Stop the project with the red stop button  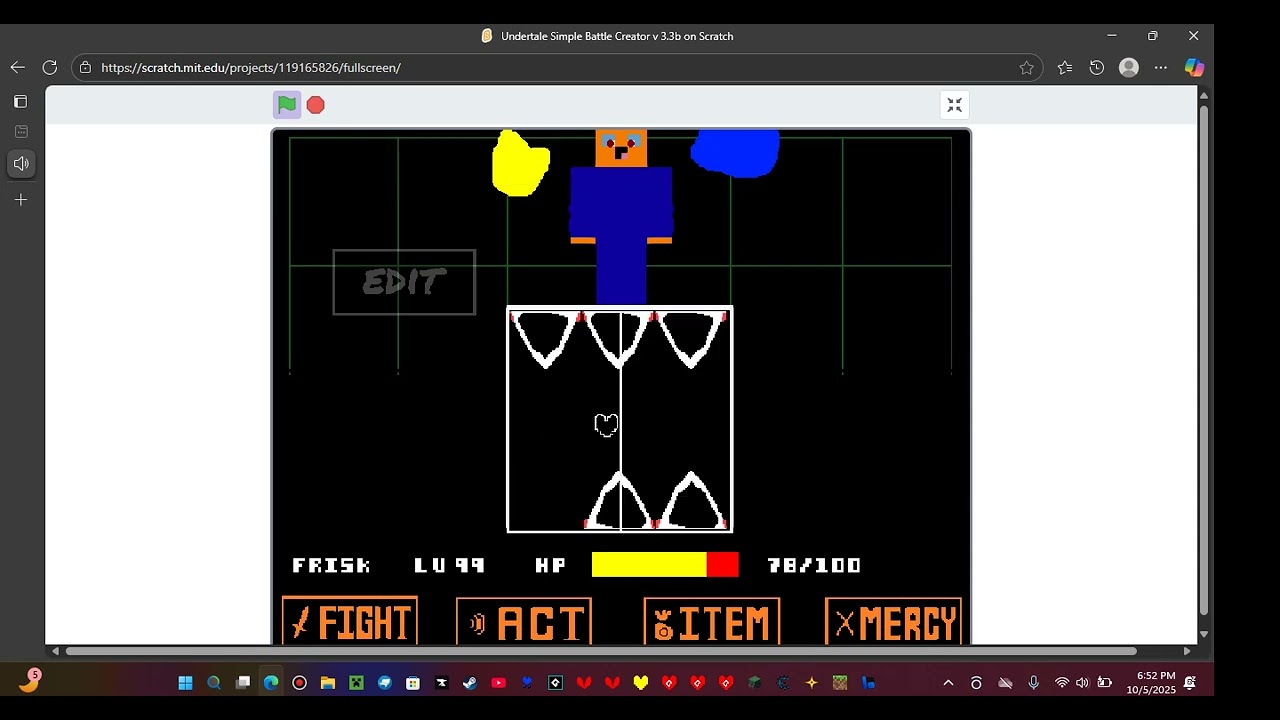coord(316,105)
